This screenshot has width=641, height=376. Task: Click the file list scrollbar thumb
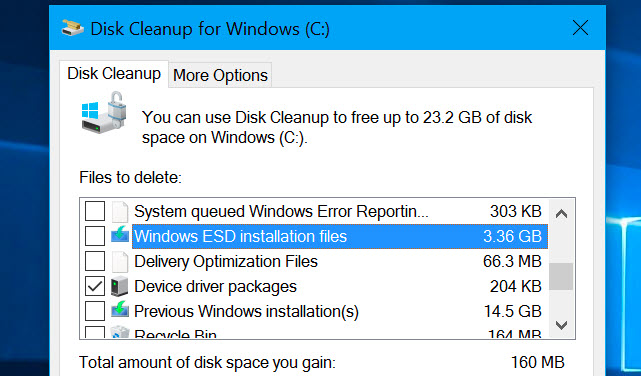[561, 277]
